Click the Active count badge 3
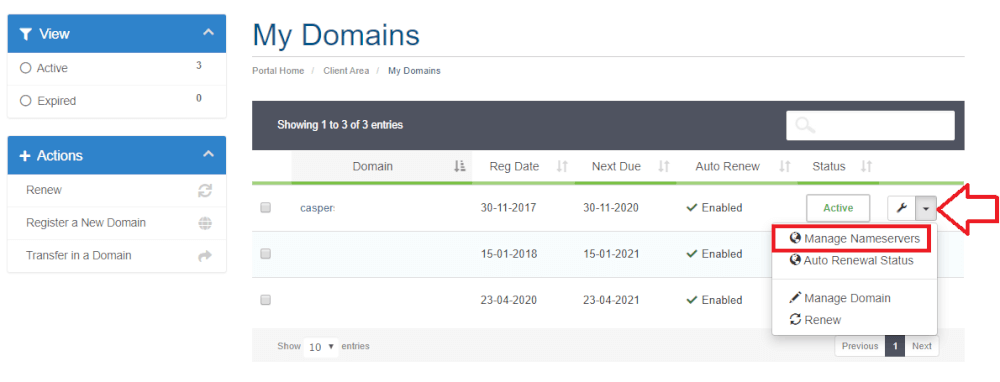 click(199, 65)
